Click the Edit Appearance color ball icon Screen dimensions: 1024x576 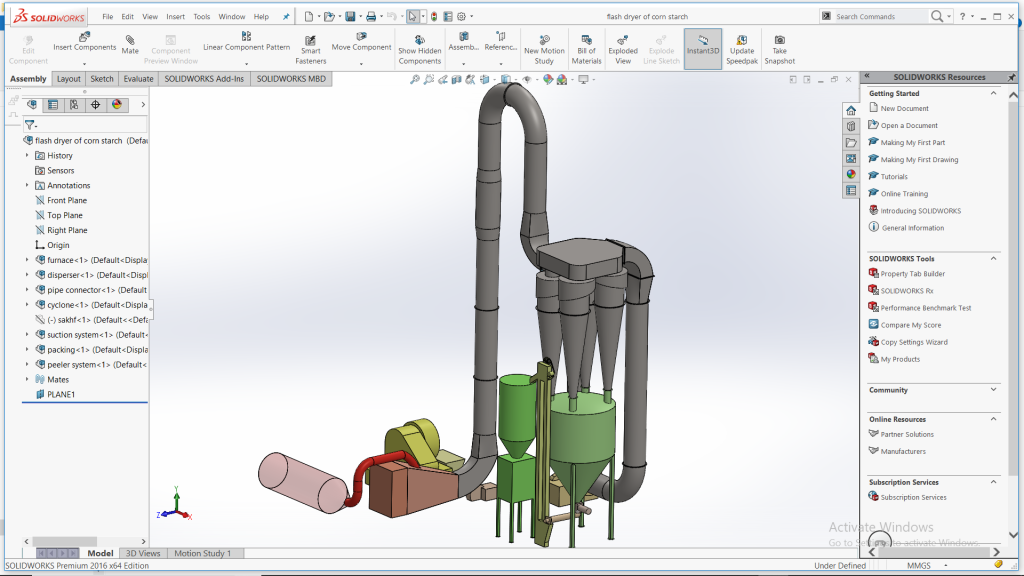(x=548, y=80)
